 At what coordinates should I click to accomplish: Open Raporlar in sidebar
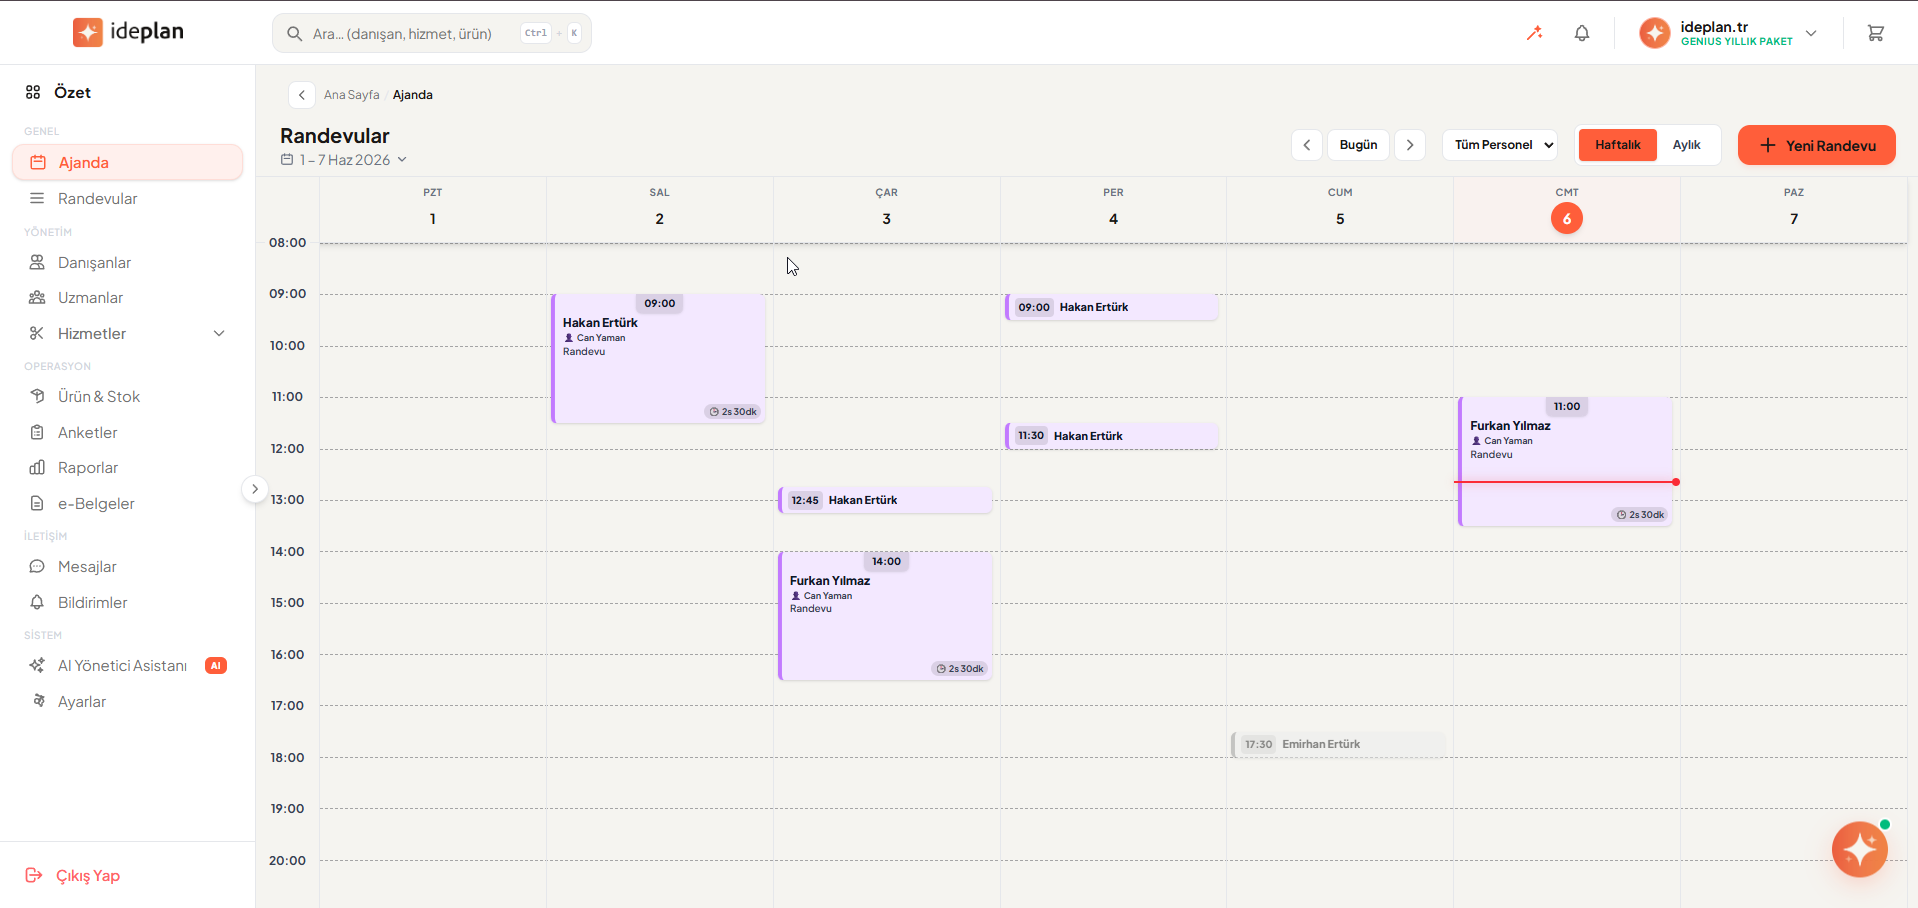[128, 467]
